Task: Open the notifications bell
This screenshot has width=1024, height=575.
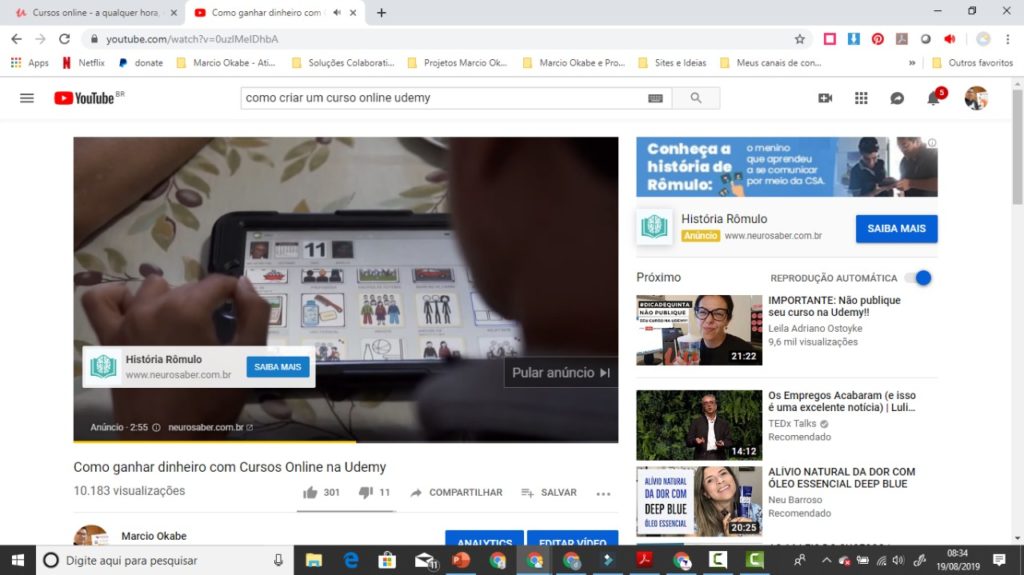Action: pos(934,98)
